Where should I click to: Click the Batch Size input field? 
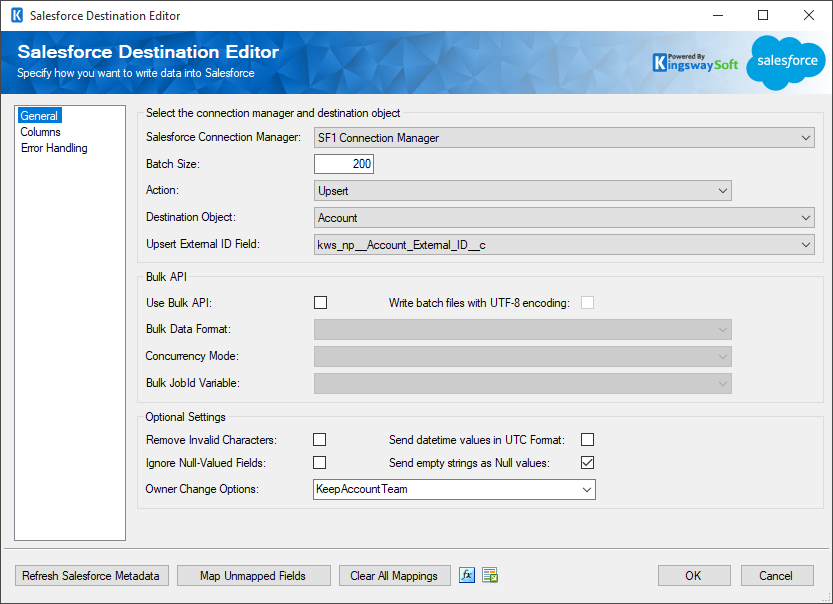[344, 164]
